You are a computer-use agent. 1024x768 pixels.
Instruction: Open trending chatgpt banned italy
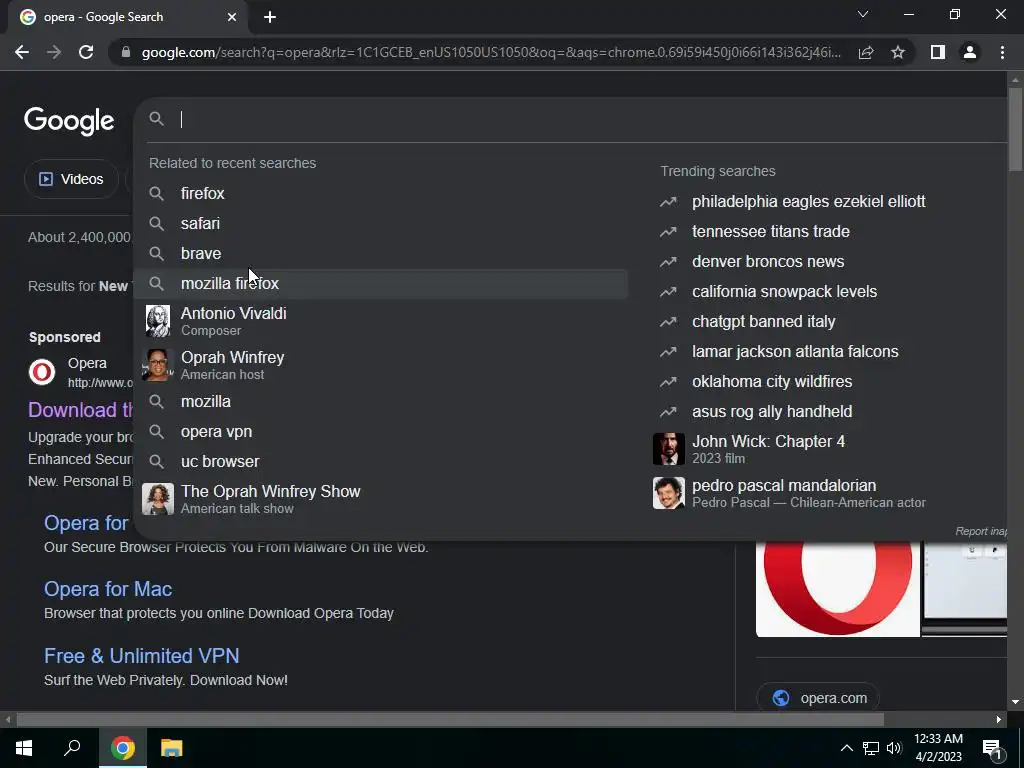click(x=763, y=321)
